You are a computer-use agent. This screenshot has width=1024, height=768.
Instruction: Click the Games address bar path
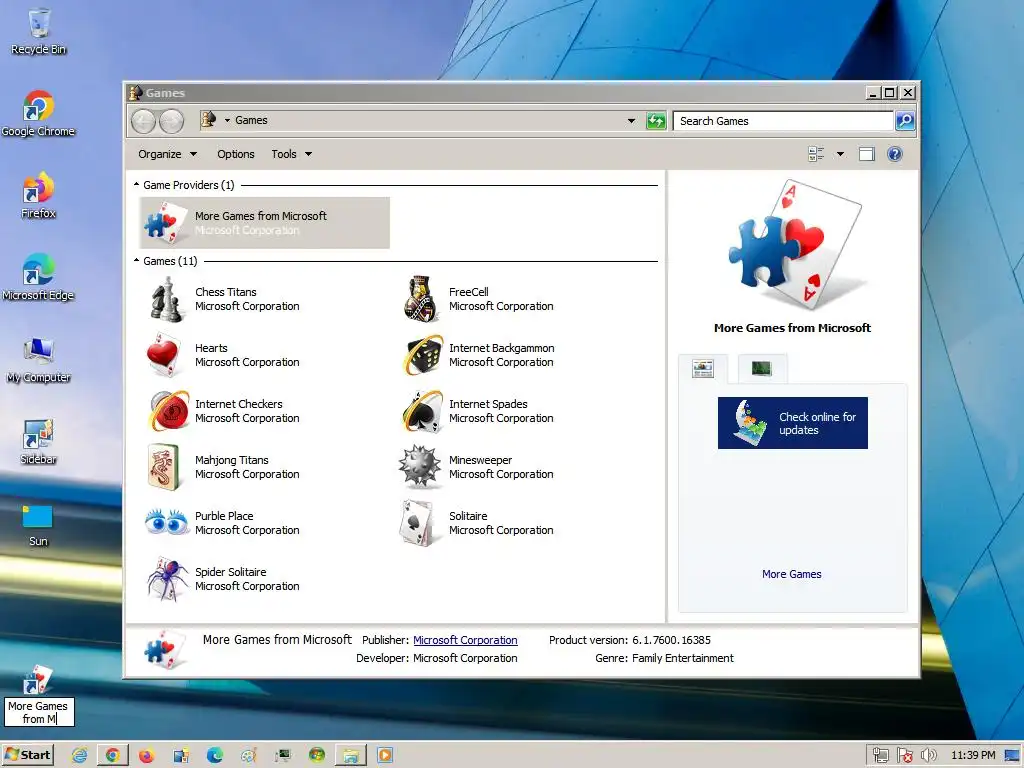[x=251, y=120]
